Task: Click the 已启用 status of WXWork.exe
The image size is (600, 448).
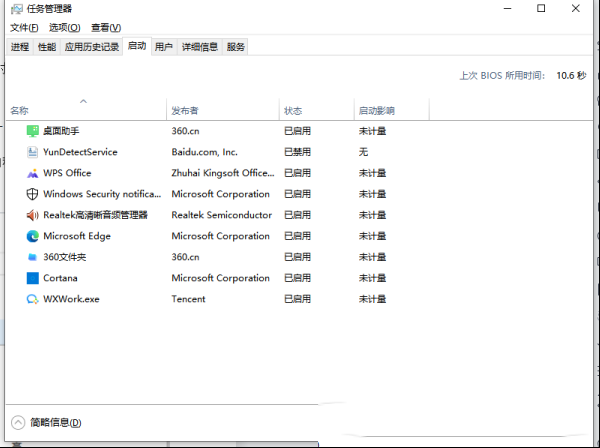Action: coord(297,299)
